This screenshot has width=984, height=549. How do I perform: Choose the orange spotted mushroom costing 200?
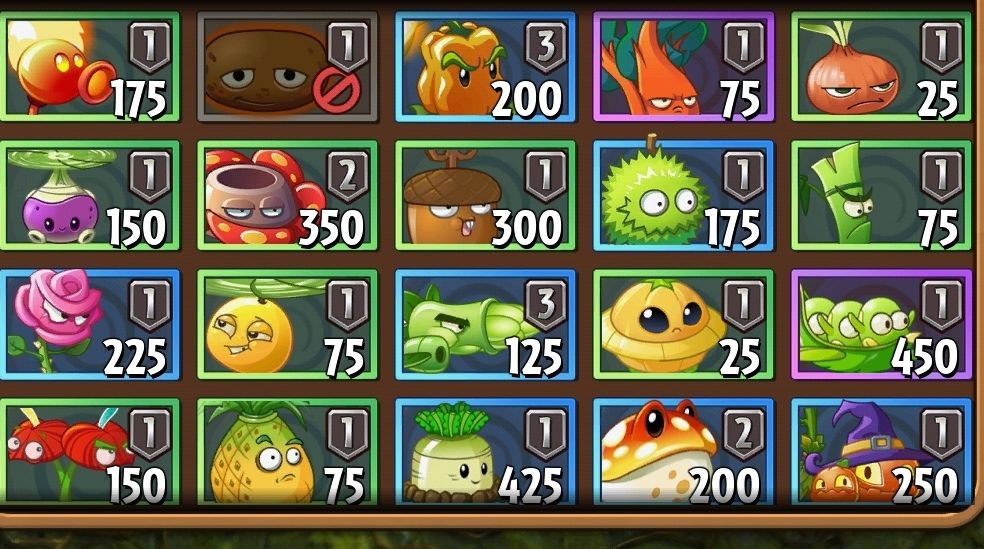coord(684,452)
